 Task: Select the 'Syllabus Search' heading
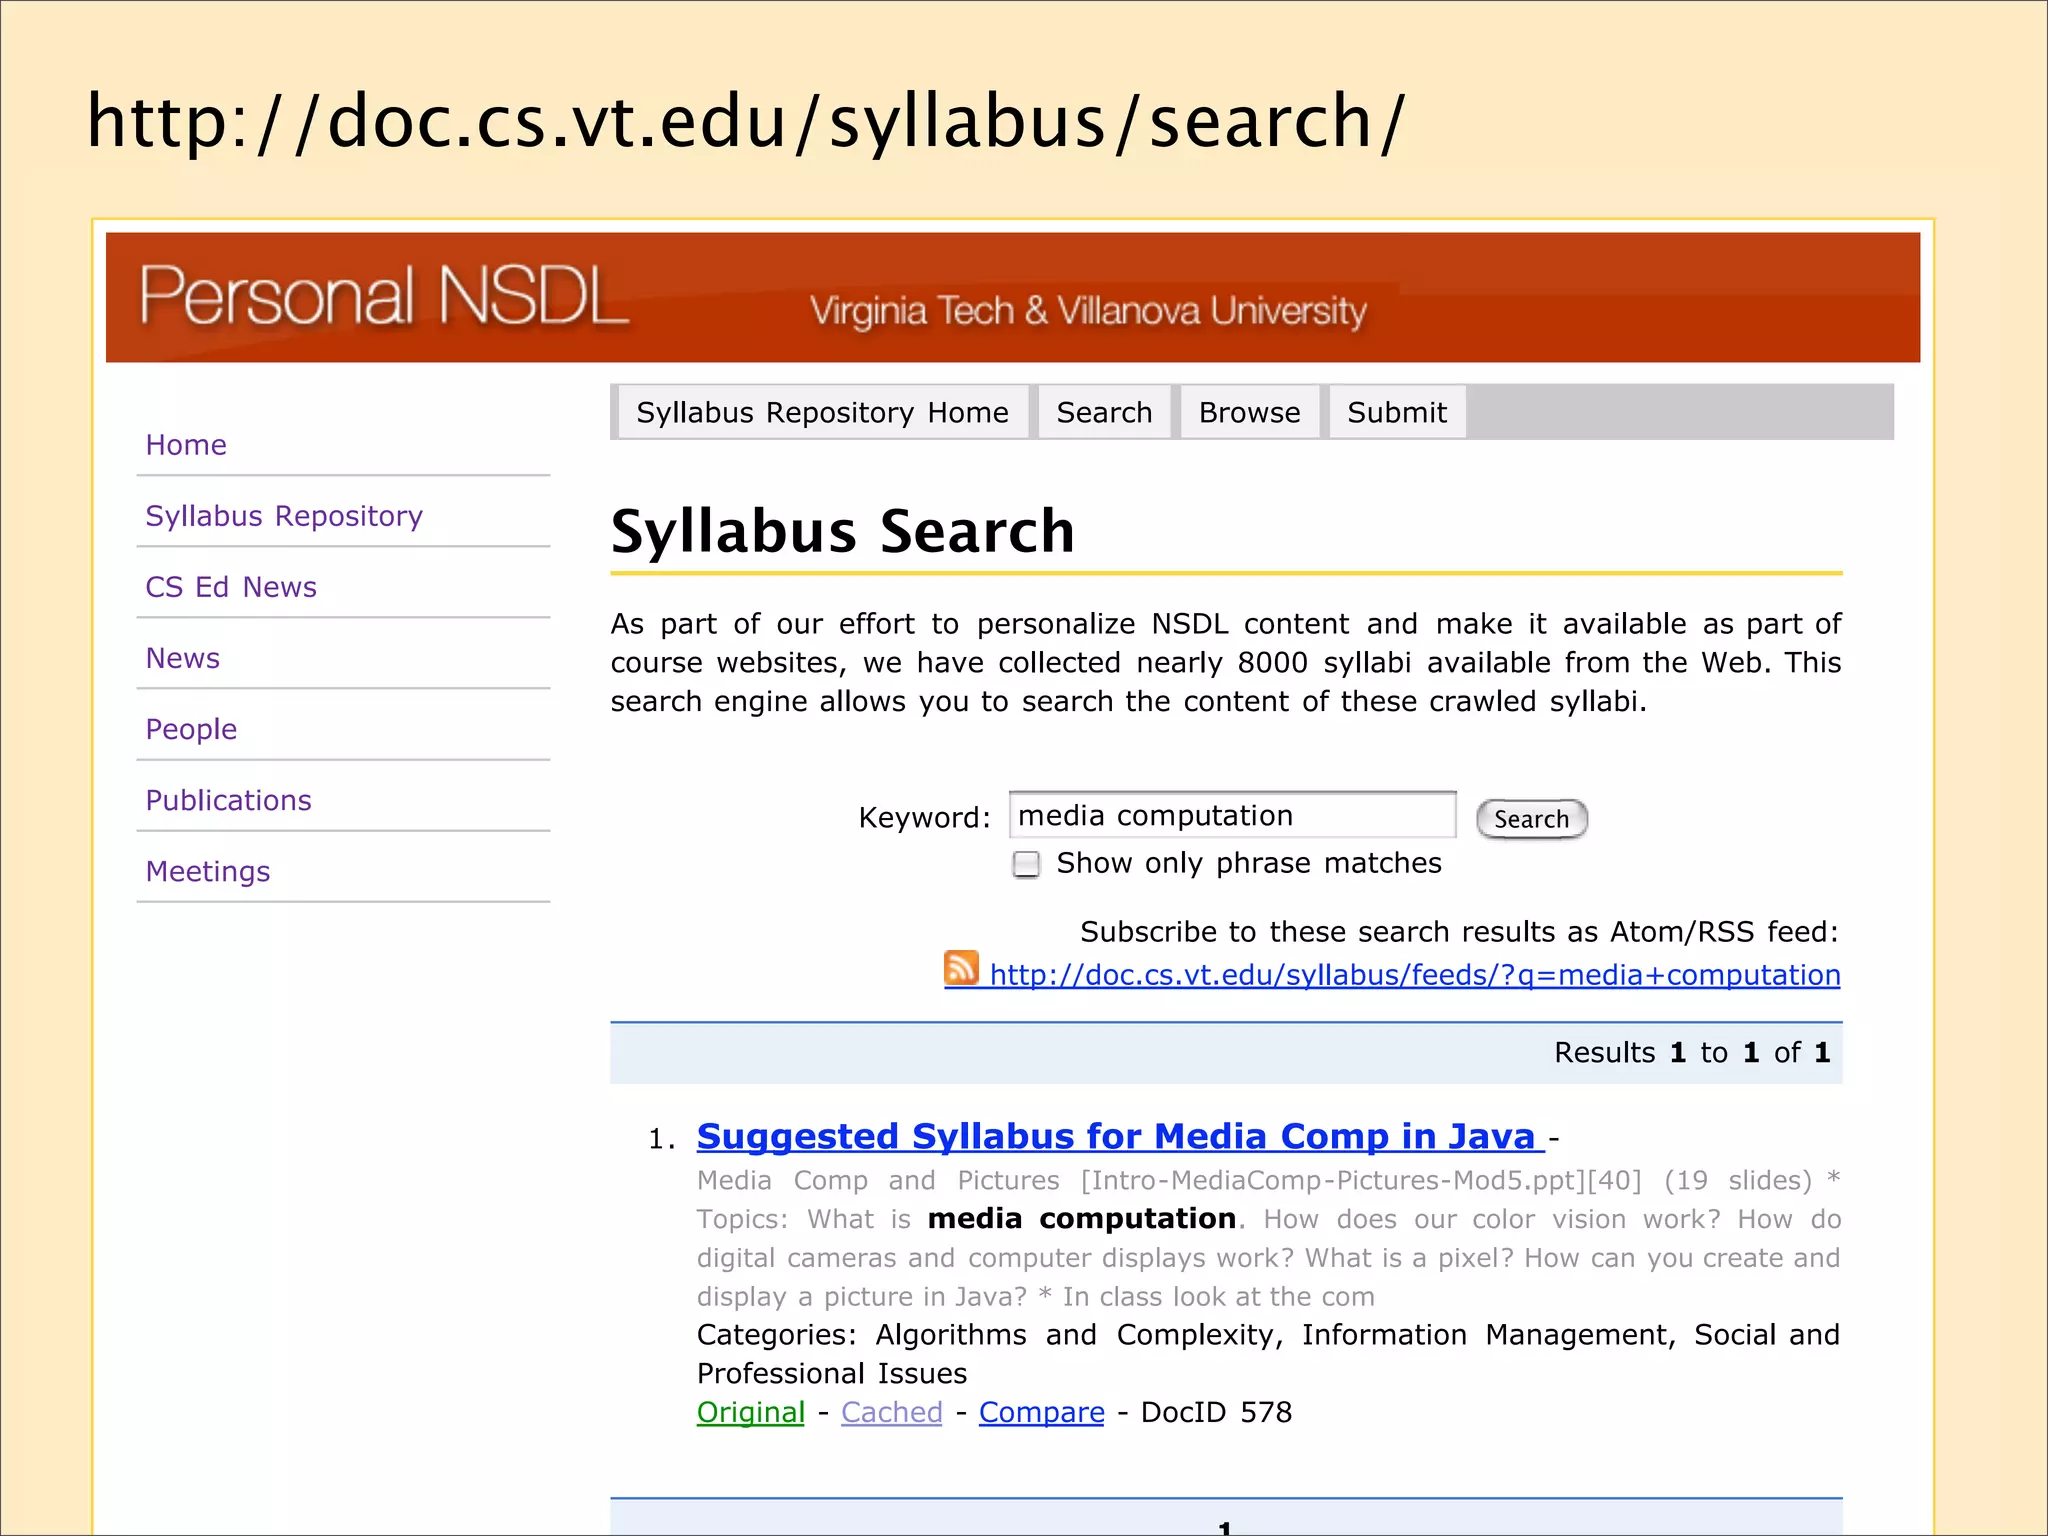[843, 531]
